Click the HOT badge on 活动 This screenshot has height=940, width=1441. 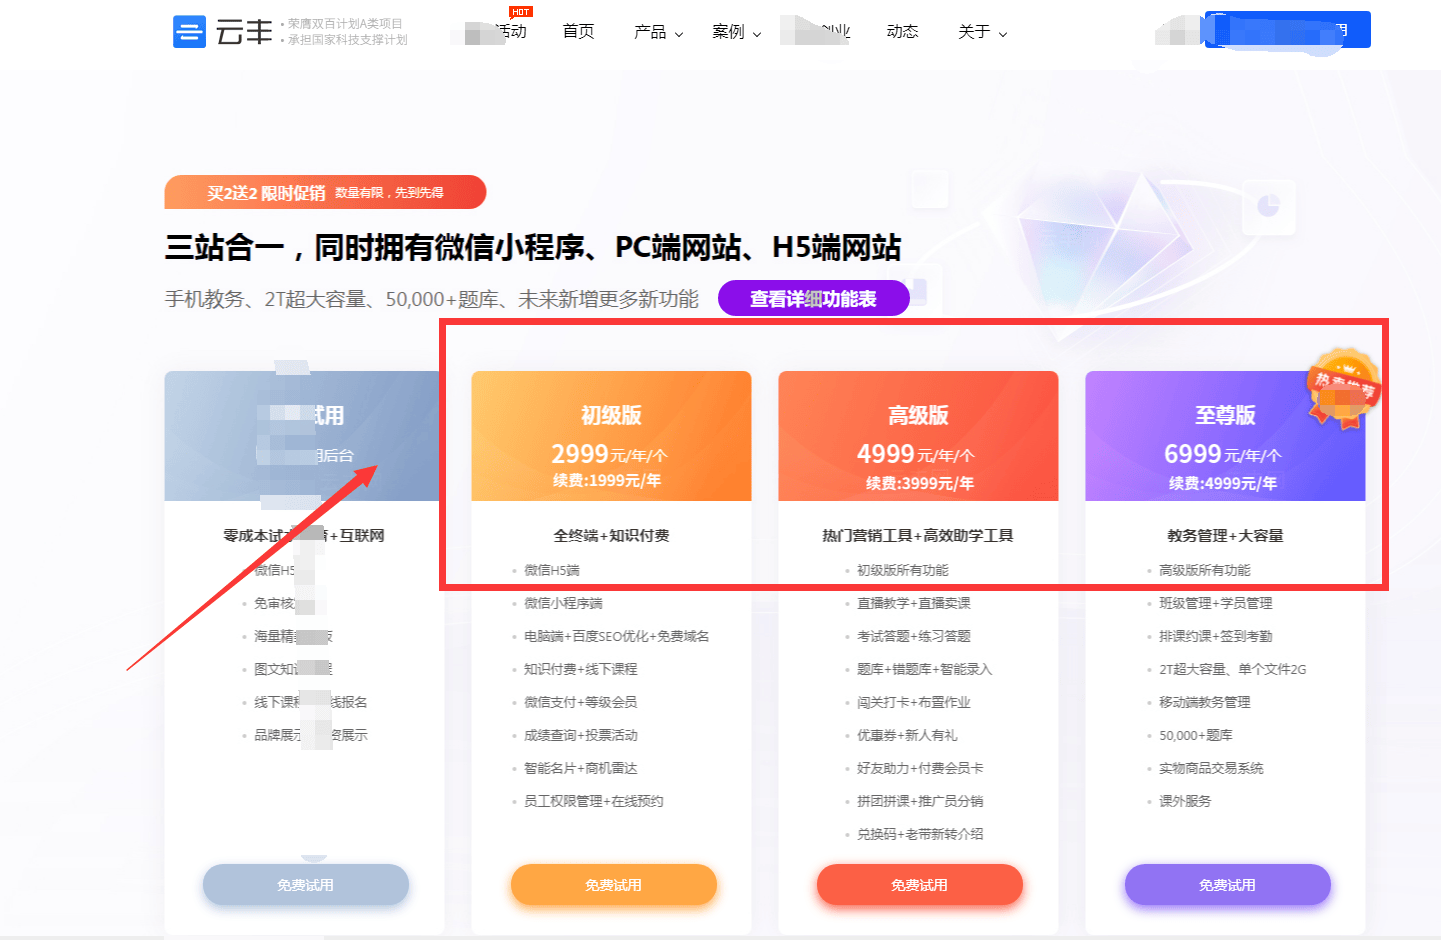(x=521, y=12)
